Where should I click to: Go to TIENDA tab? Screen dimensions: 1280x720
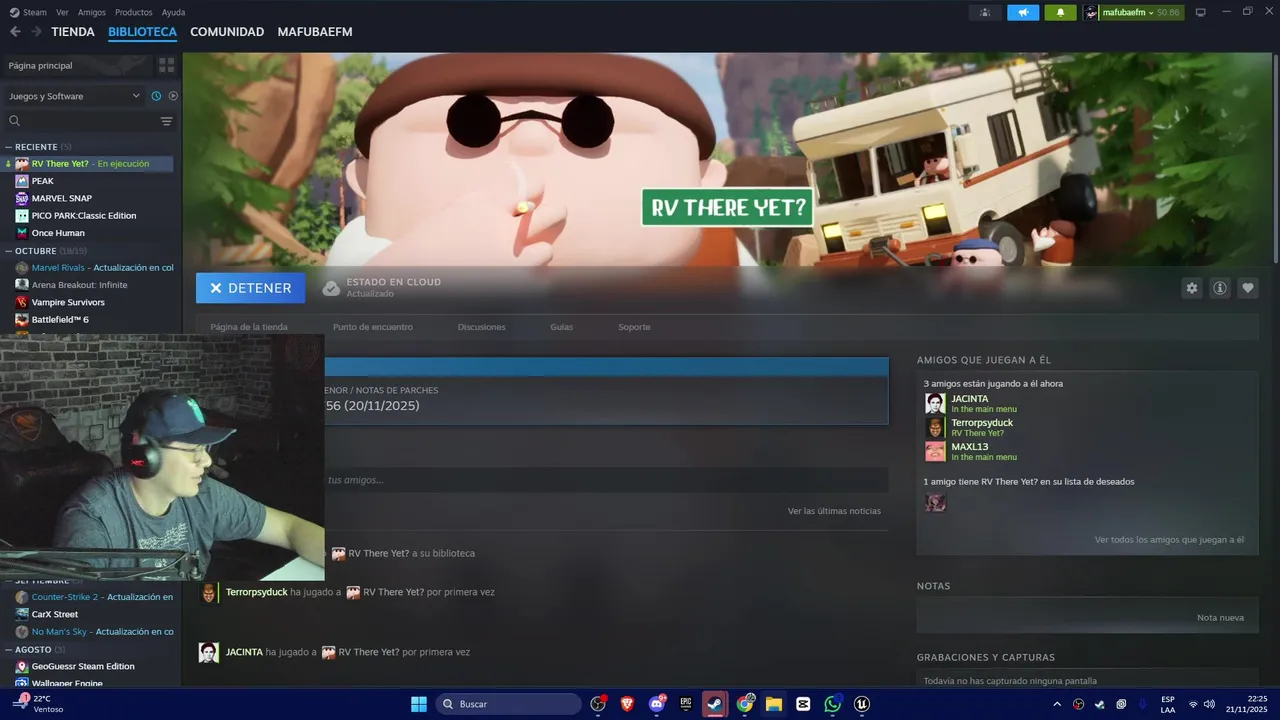coord(73,32)
